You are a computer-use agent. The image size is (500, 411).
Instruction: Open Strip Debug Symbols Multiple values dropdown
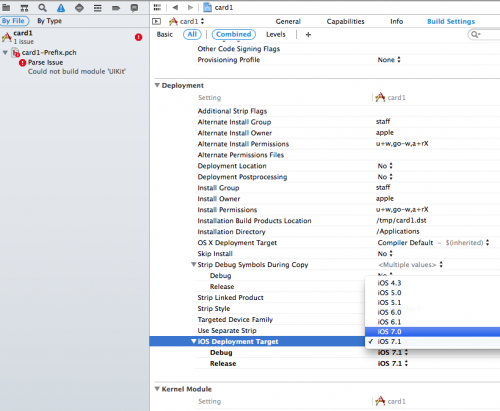coord(410,265)
